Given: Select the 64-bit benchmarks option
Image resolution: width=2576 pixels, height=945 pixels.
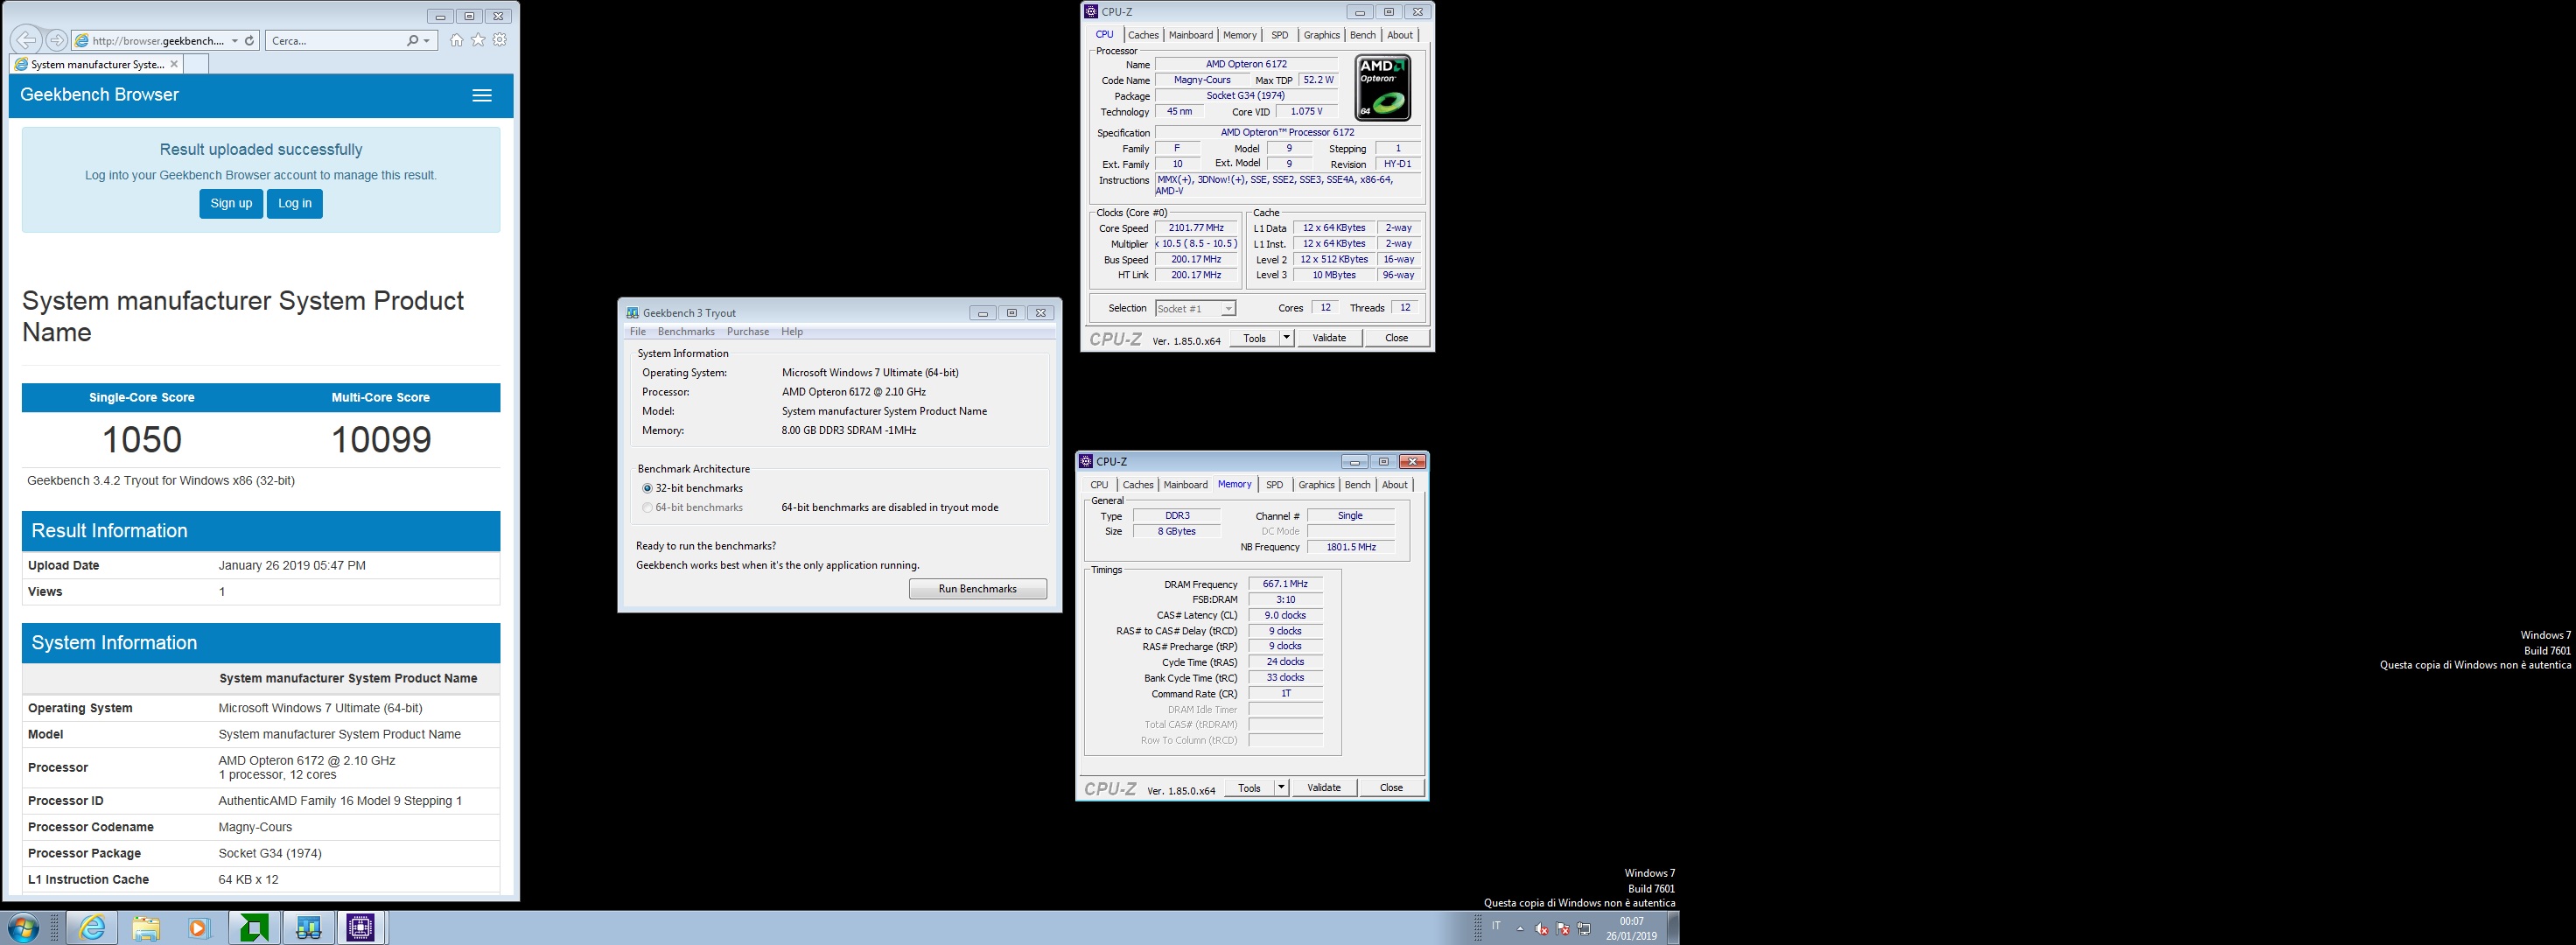Looking at the screenshot, I should click(x=647, y=508).
